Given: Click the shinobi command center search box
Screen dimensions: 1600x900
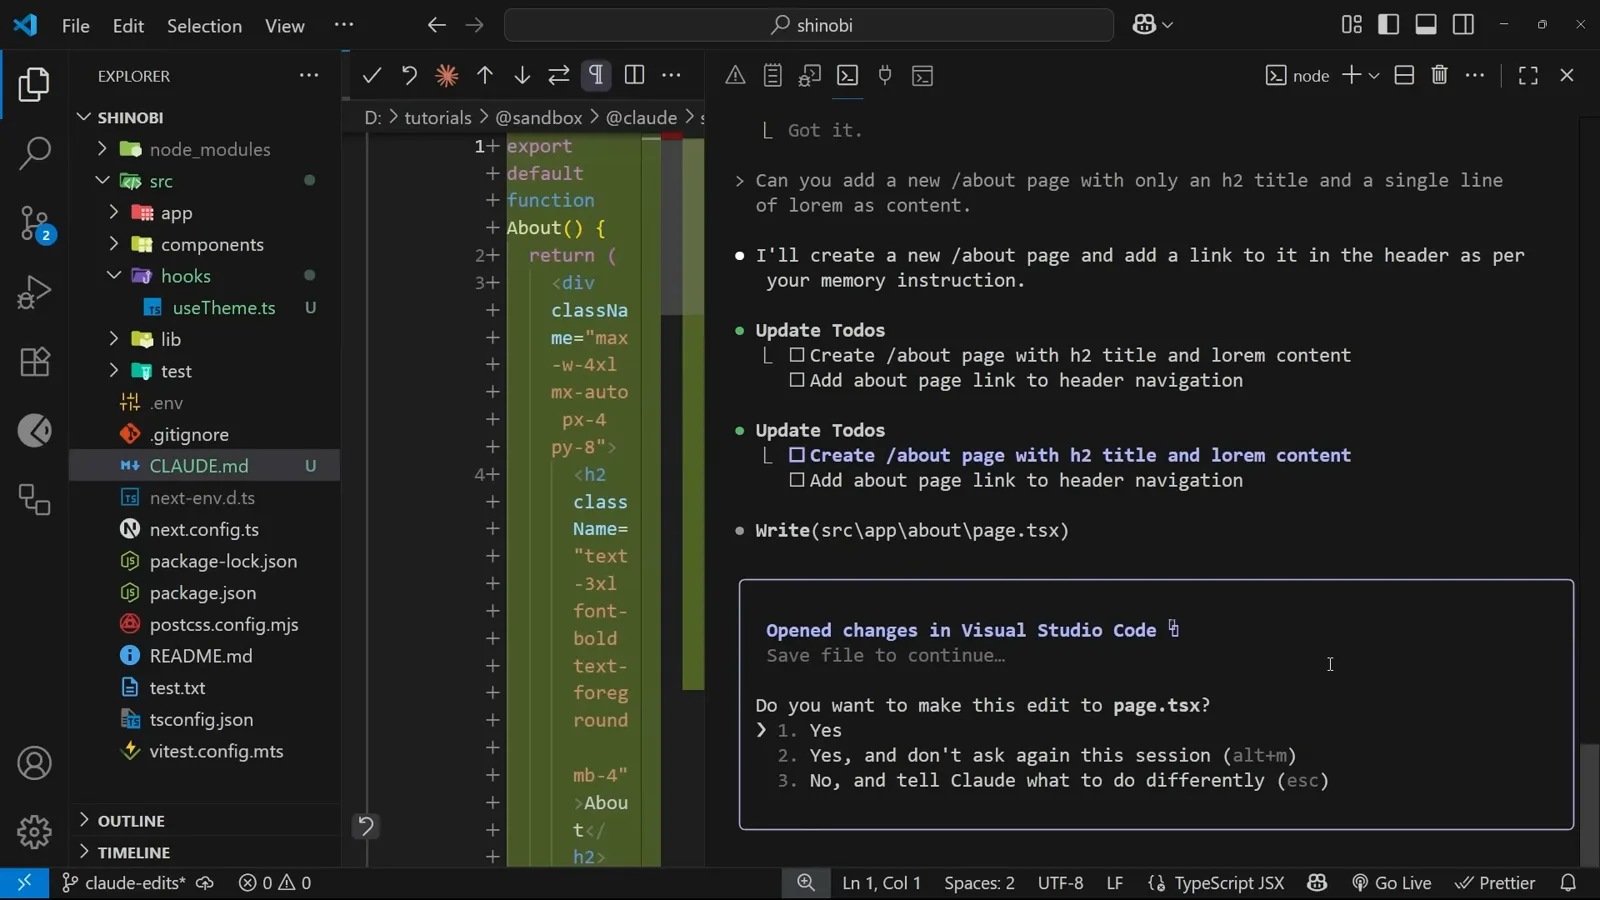Looking at the screenshot, I should tap(809, 25).
